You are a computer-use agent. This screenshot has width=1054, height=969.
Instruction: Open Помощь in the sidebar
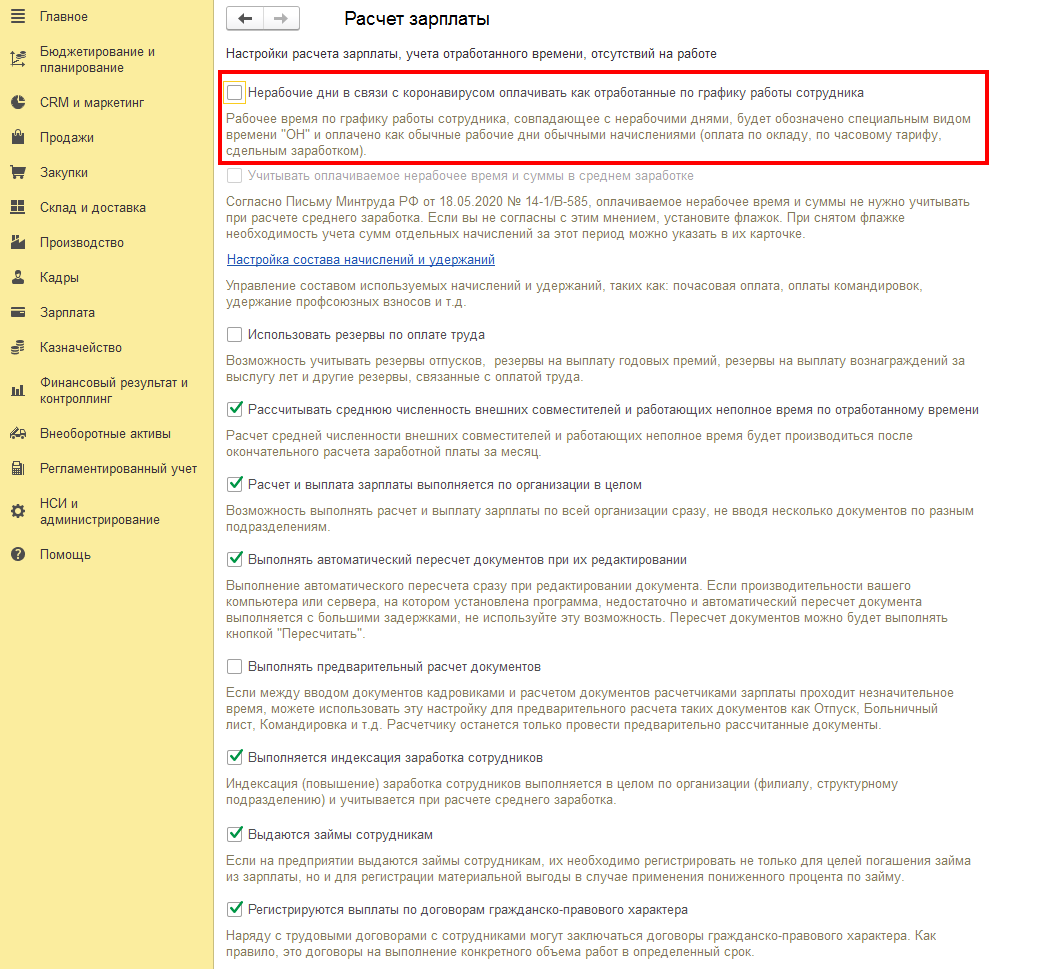[x=65, y=554]
